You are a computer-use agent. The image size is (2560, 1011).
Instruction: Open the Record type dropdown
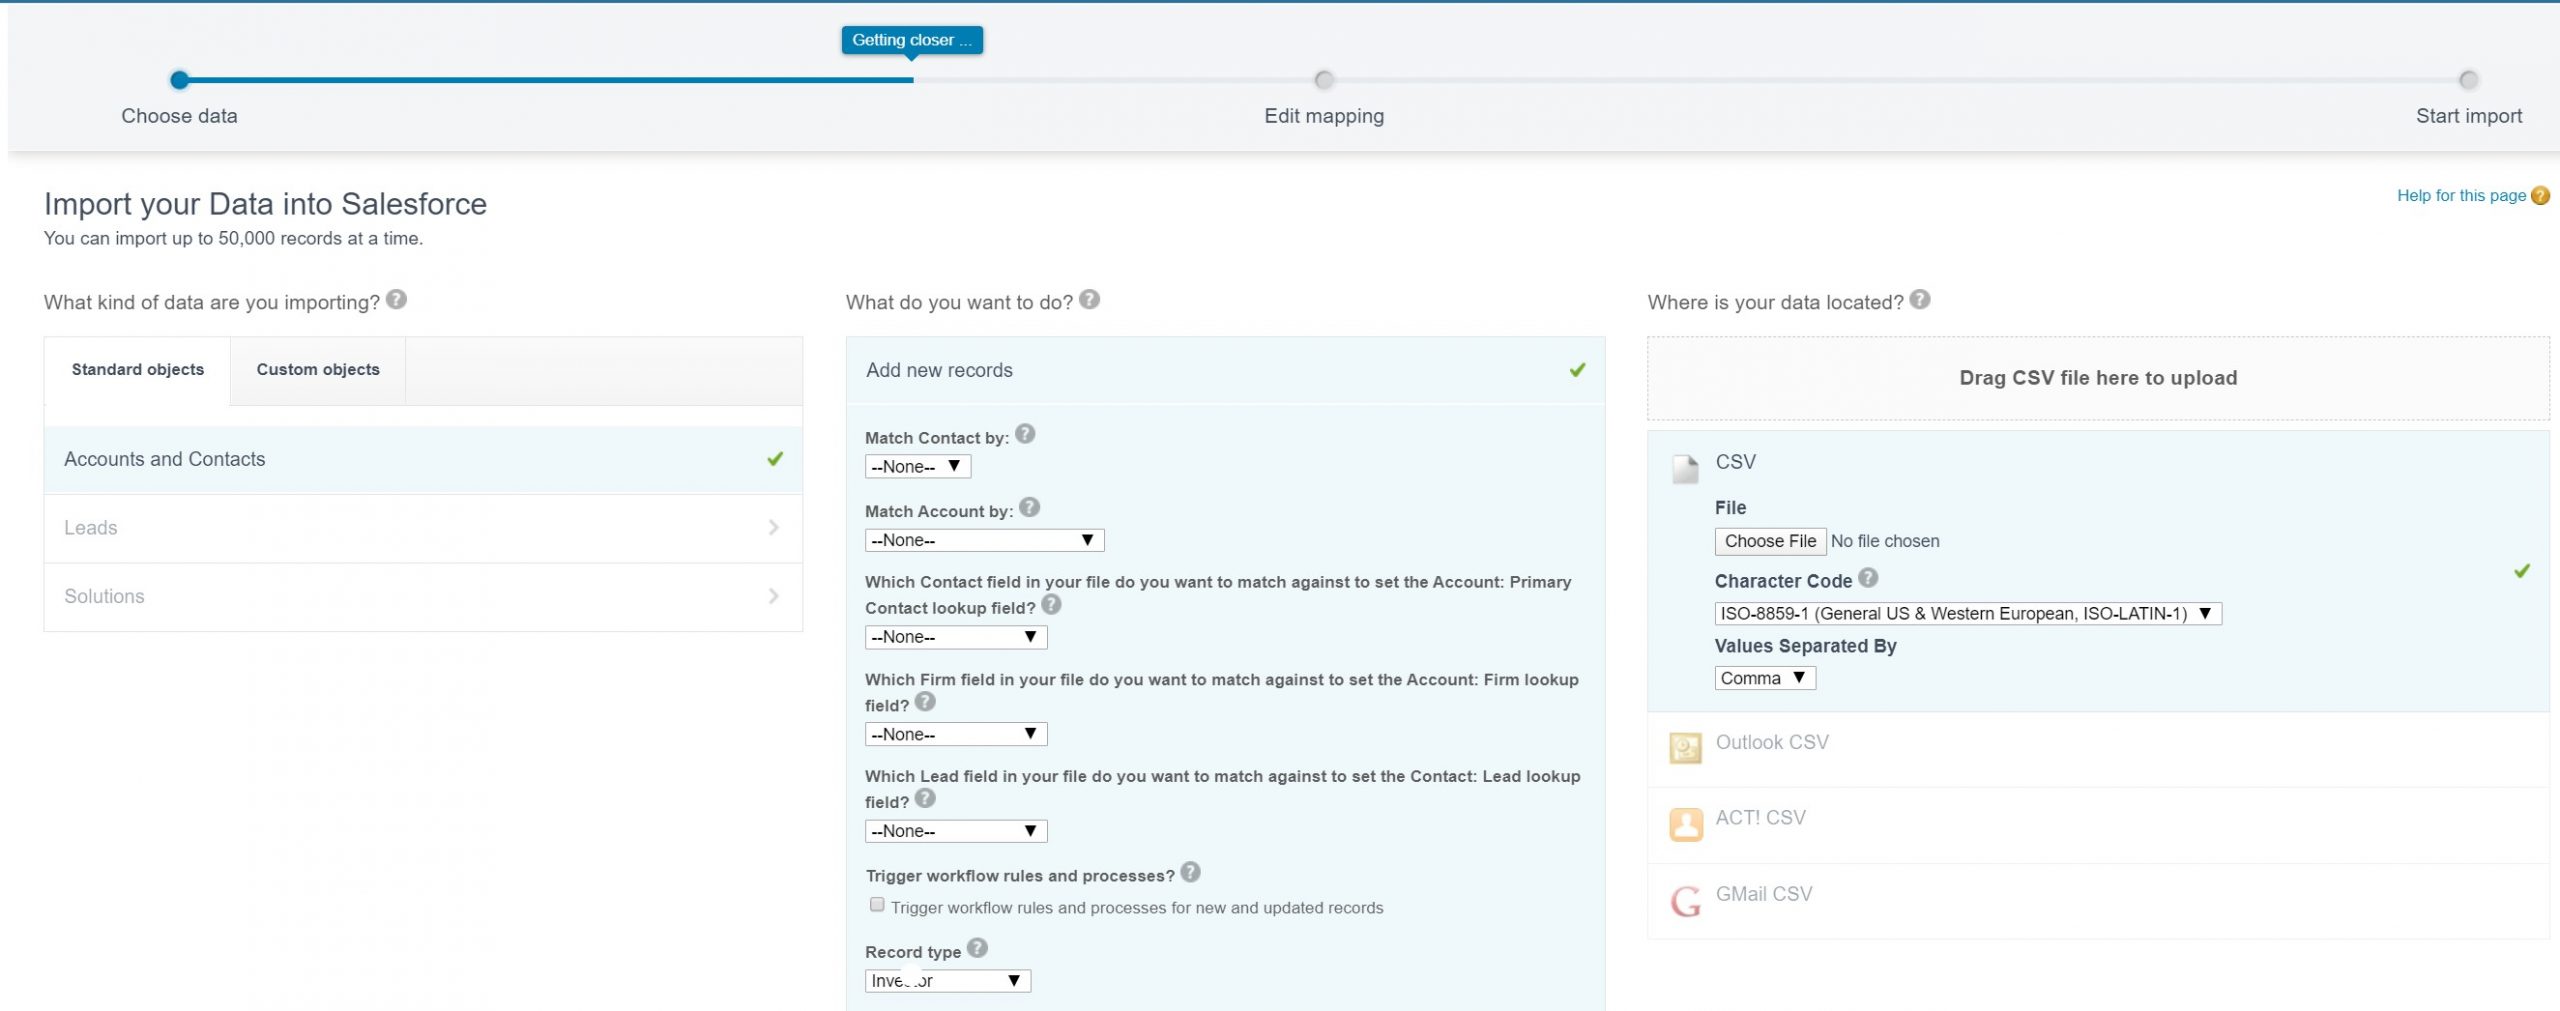pyautogui.click(x=947, y=981)
